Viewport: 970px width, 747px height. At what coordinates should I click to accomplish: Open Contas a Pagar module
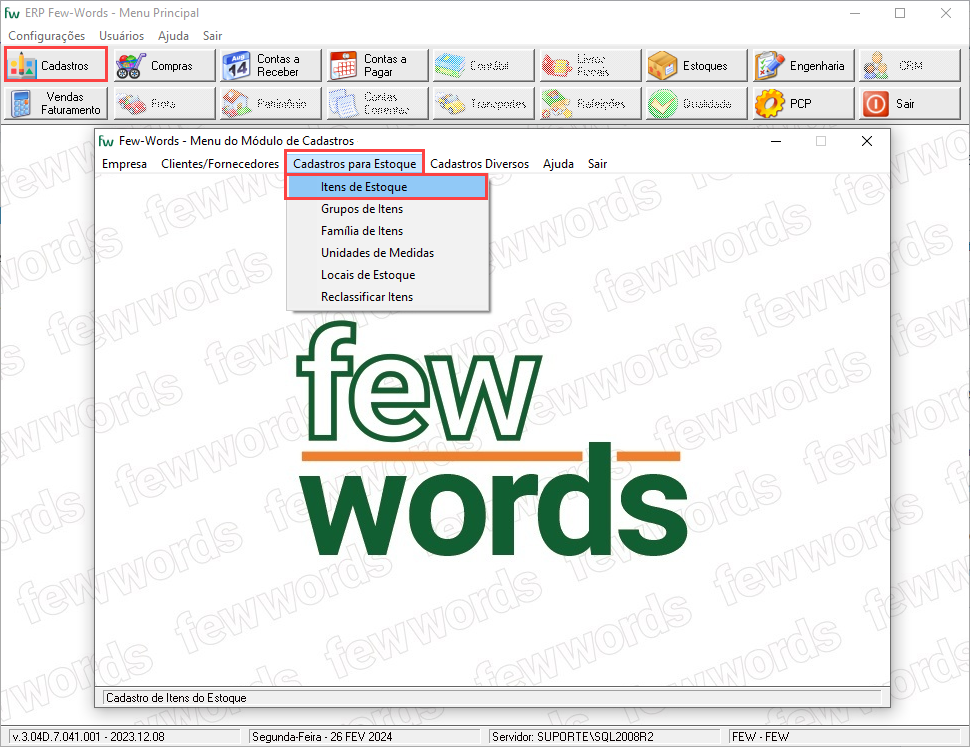377,66
